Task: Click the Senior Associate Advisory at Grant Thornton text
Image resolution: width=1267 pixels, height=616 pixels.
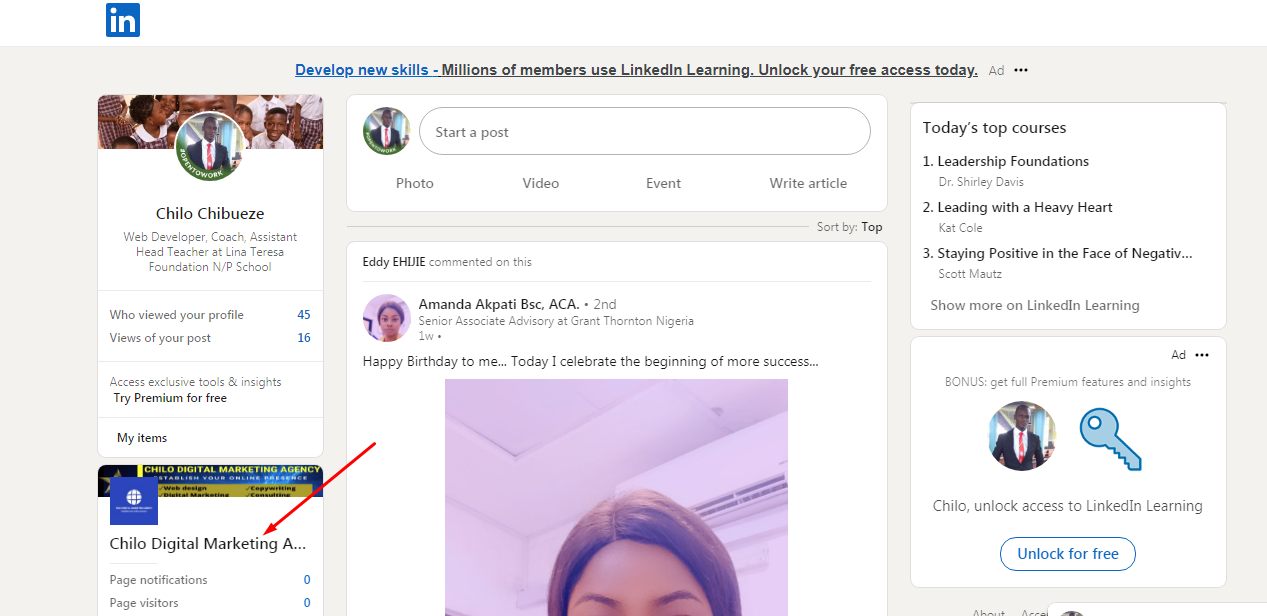Action: point(556,321)
